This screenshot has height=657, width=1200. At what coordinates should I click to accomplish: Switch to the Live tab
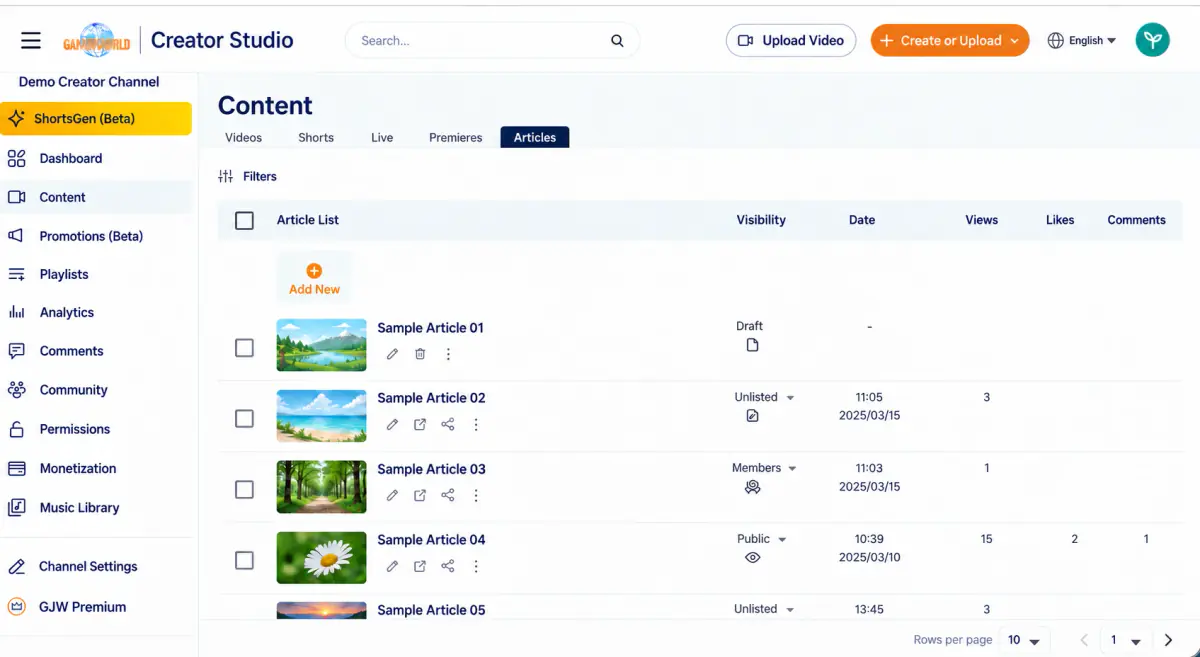click(382, 138)
